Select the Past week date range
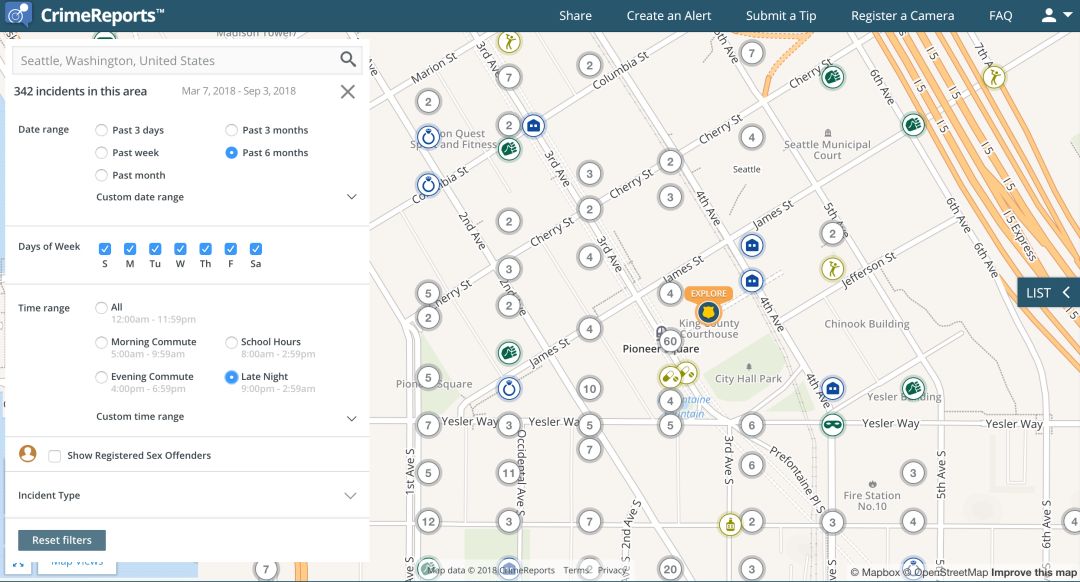This screenshot has width=1080, height=582. click(101, 153)
